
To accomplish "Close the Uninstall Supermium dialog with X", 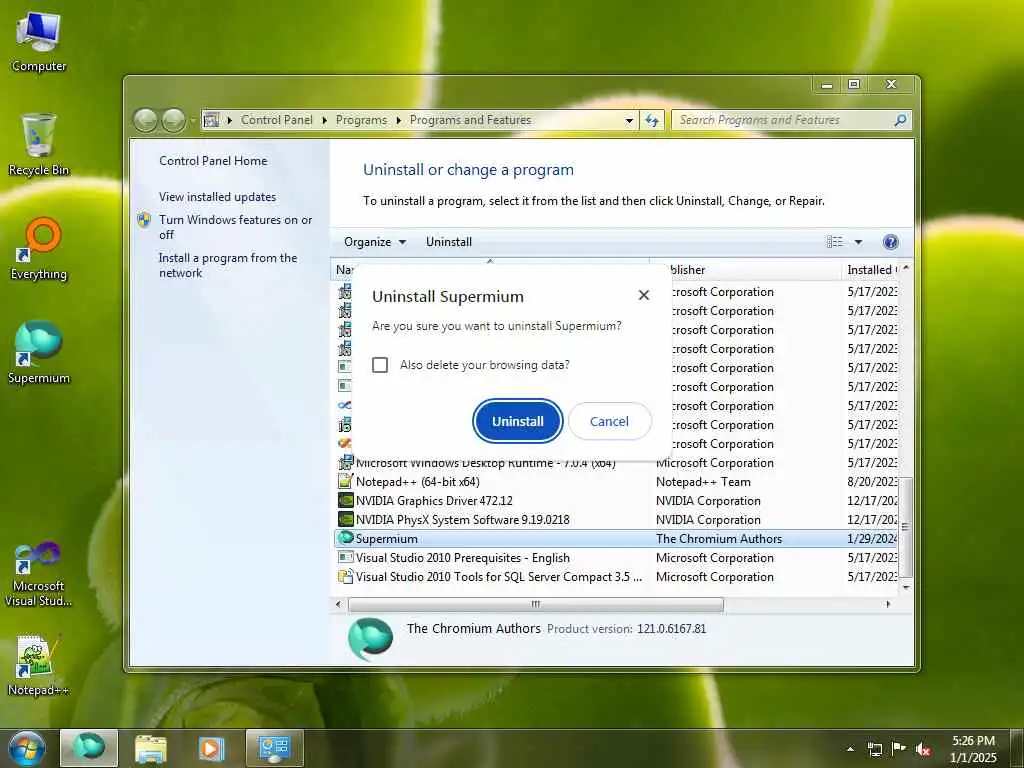I will [x=643, y=295].
